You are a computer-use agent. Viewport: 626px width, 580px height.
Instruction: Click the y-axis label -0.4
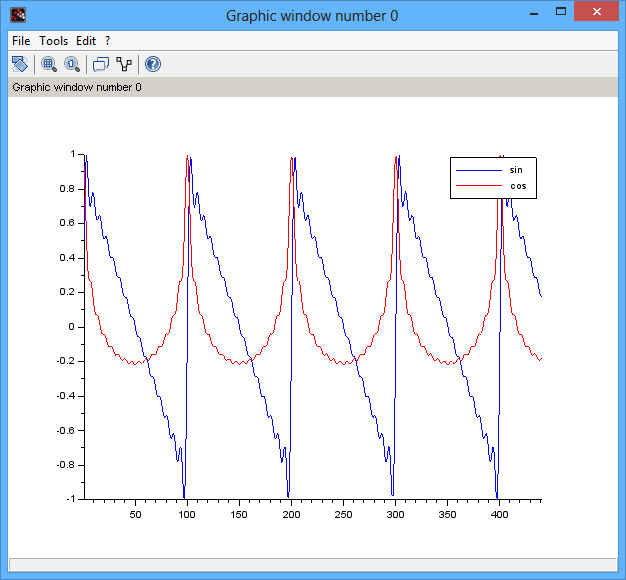pos(66,396)
